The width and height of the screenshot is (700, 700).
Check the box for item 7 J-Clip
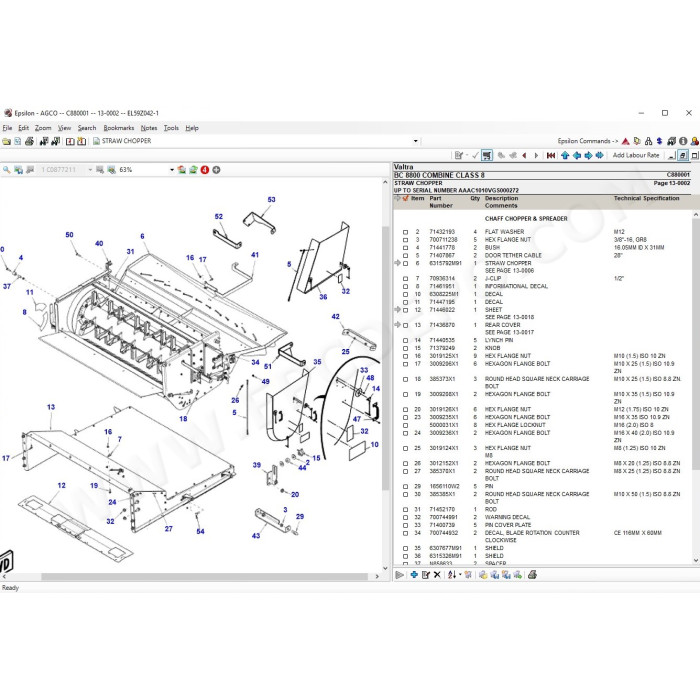coord(405,279)
